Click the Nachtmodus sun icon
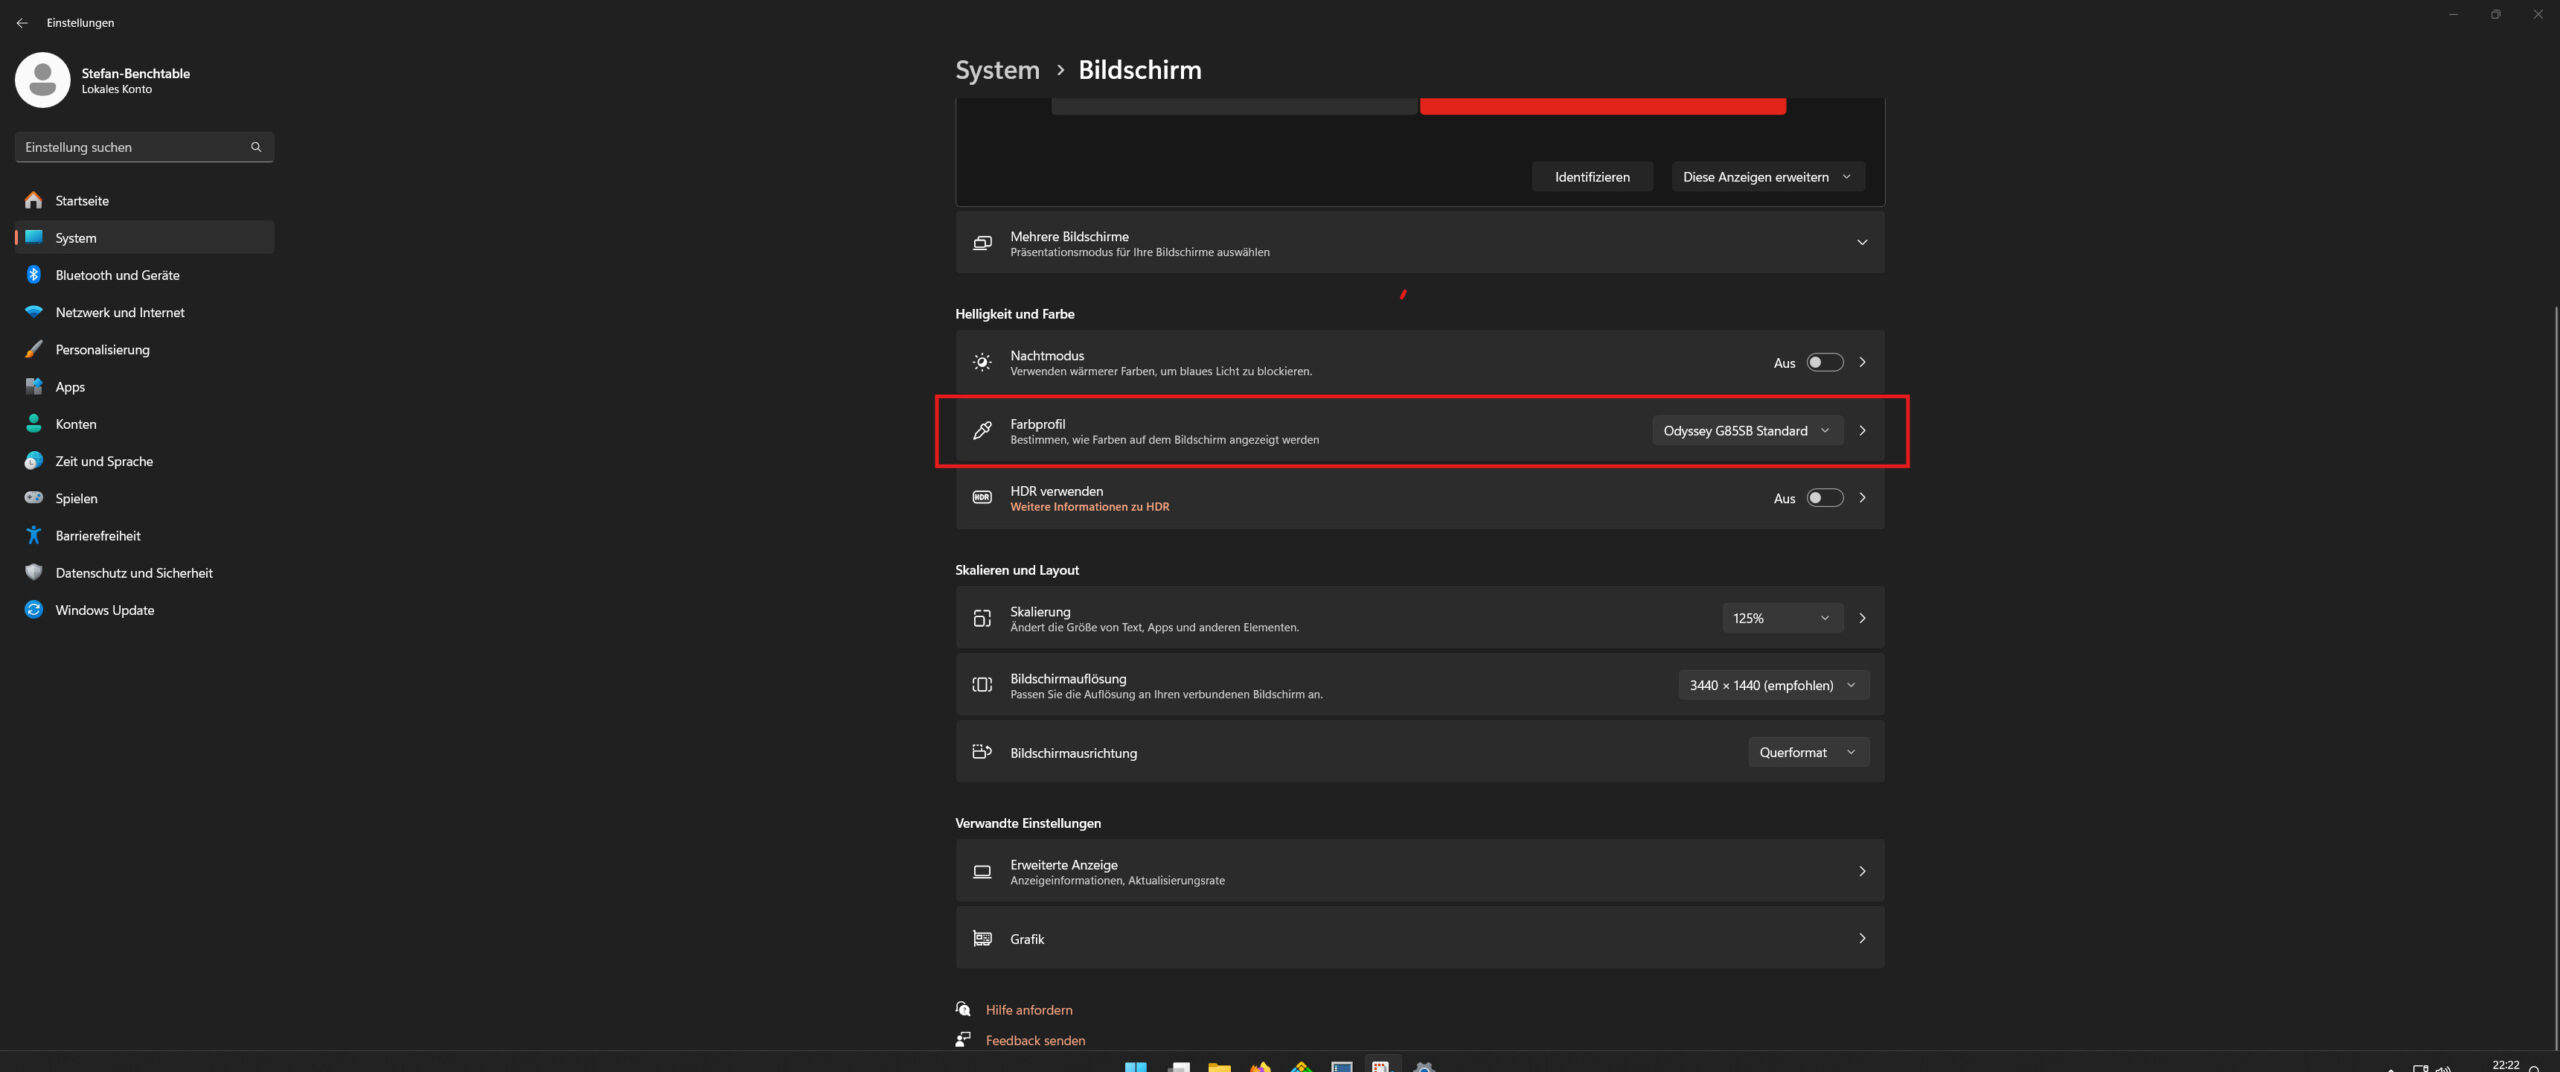Screen dimensions: 2560x1072 [x=982, y=362]
